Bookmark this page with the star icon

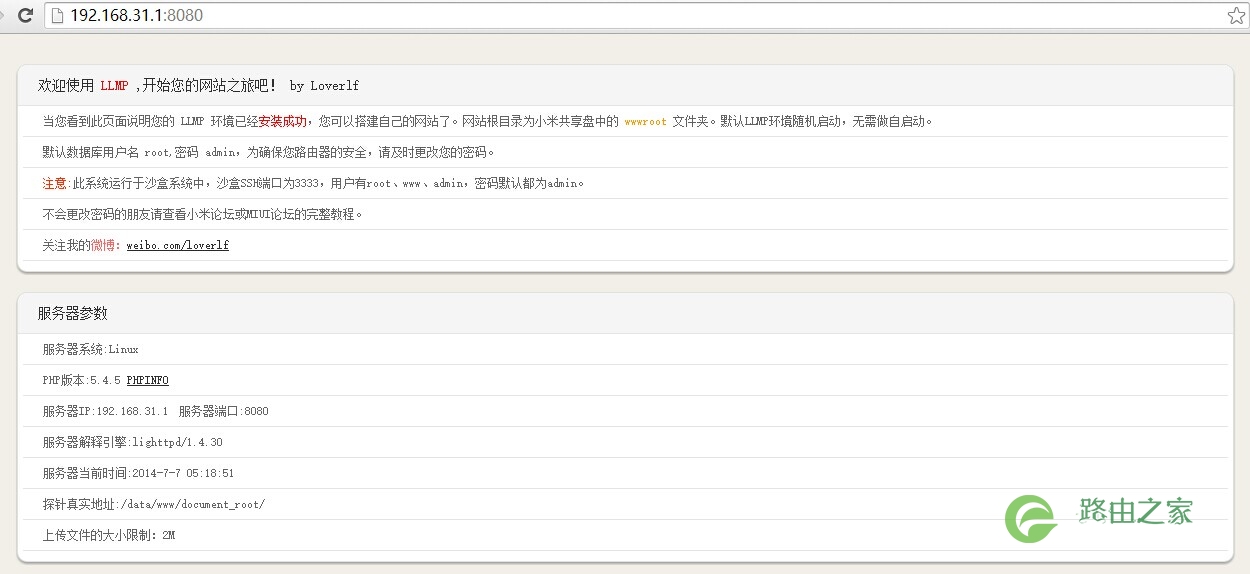pyautogui.click(x=1236, y=15)
